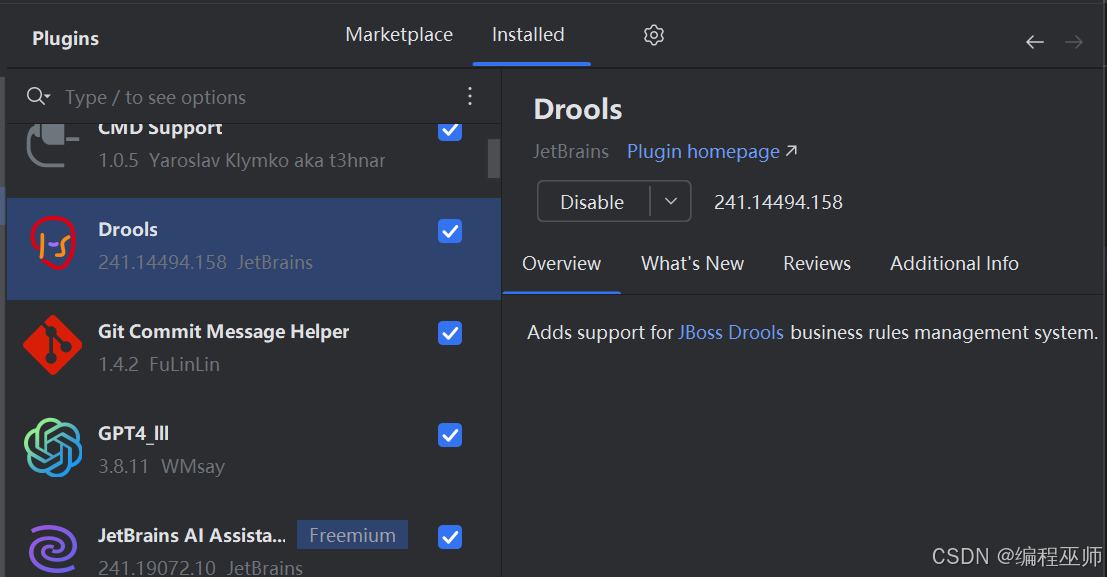Toggle the JetBrains AI Assistant checkbox
Screen dimensions: 1107x577
coord(450,537)
